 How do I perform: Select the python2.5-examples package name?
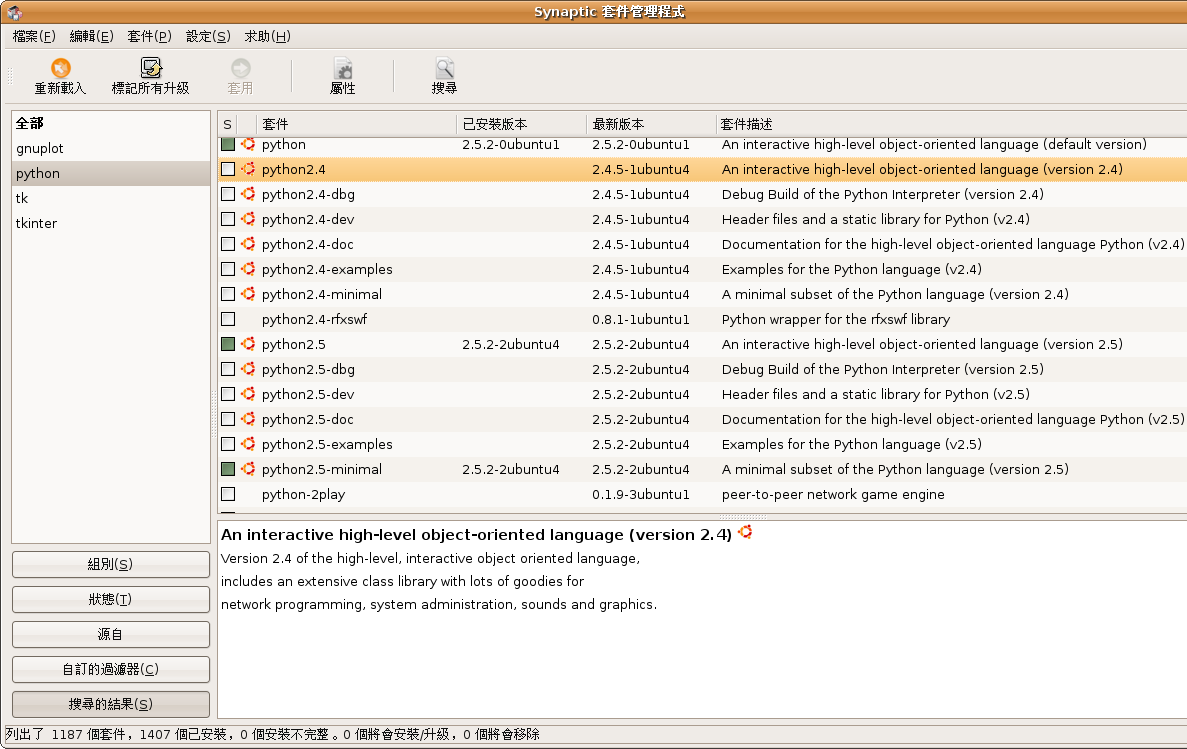(x=327, y=444)
